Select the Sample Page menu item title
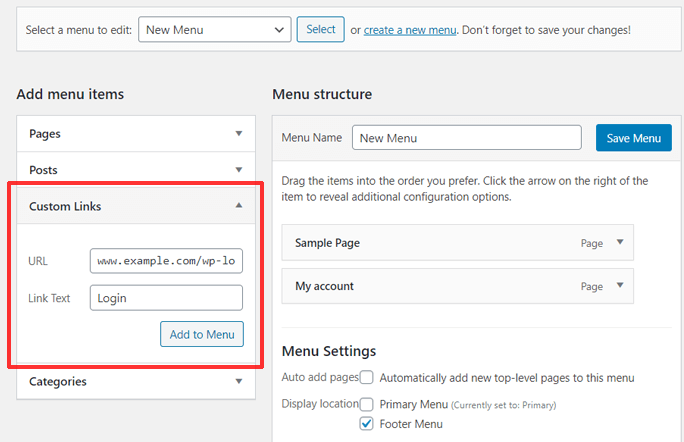684x442 pixels. (x=327, y=243)
